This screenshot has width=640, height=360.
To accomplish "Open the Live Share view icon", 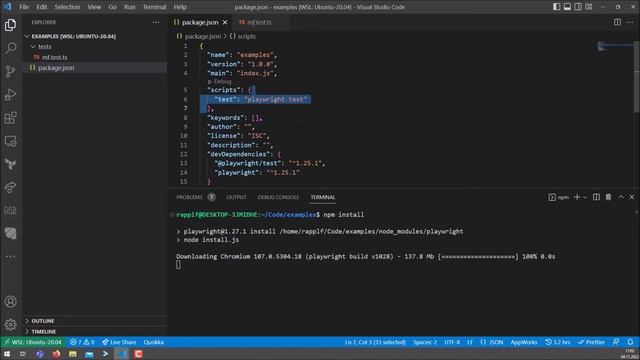I will pos(11,187).
